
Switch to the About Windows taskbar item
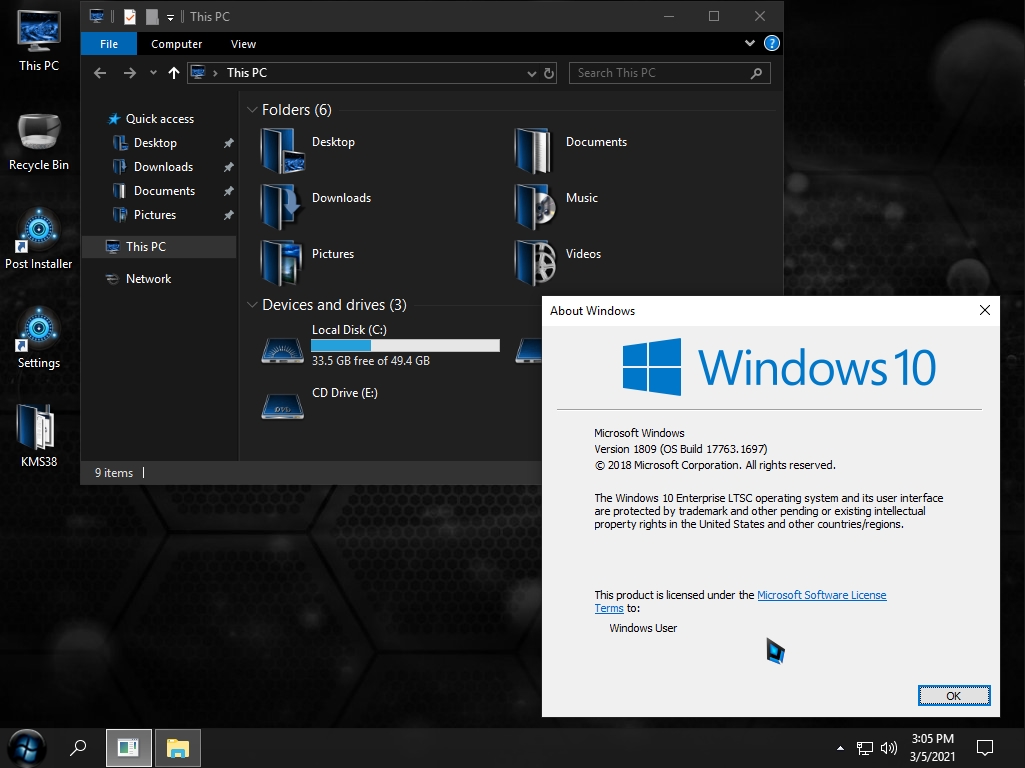click(129, 748)
